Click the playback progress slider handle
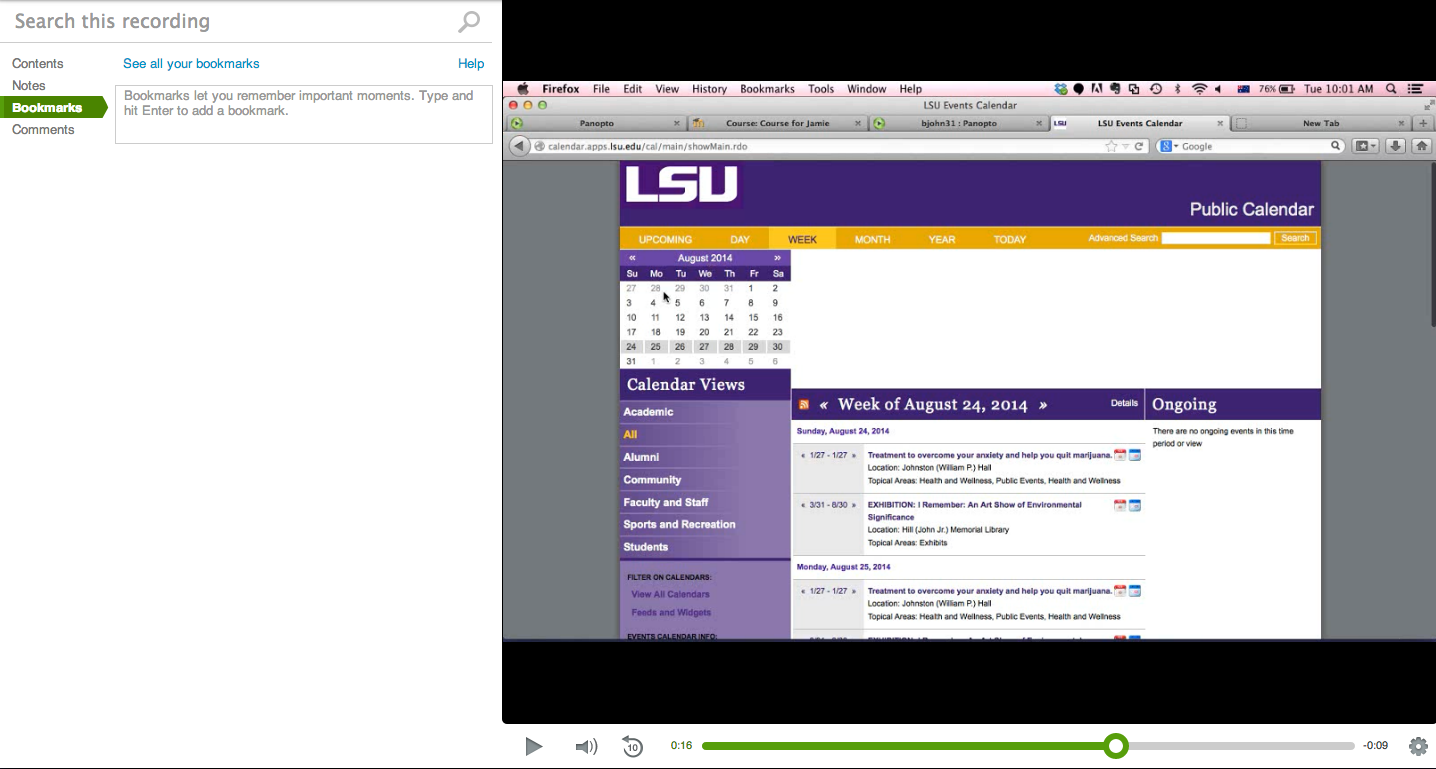This screenshot has width=1436, height=769. (x=1116, y=746)
